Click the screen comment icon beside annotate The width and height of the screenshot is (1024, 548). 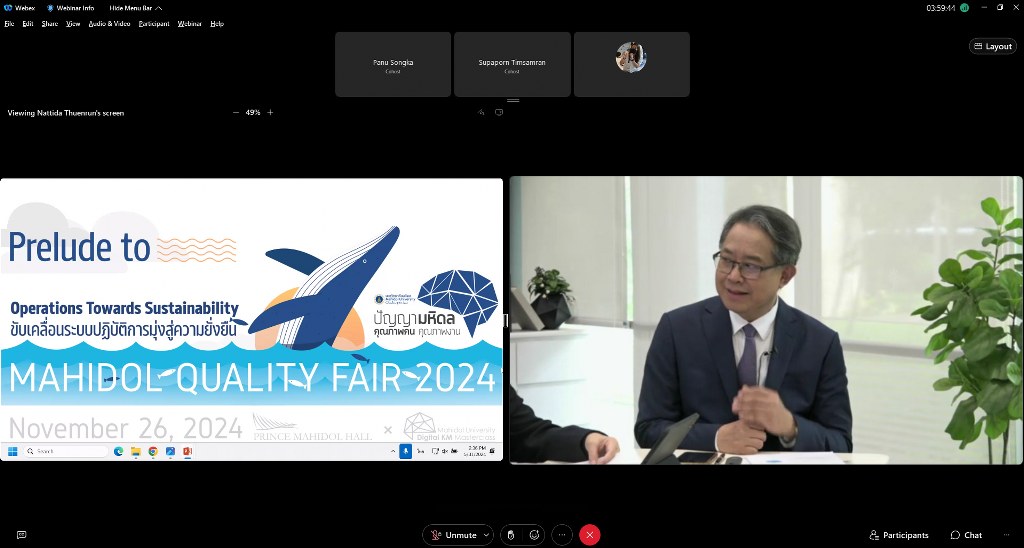(x=499, y=112)
